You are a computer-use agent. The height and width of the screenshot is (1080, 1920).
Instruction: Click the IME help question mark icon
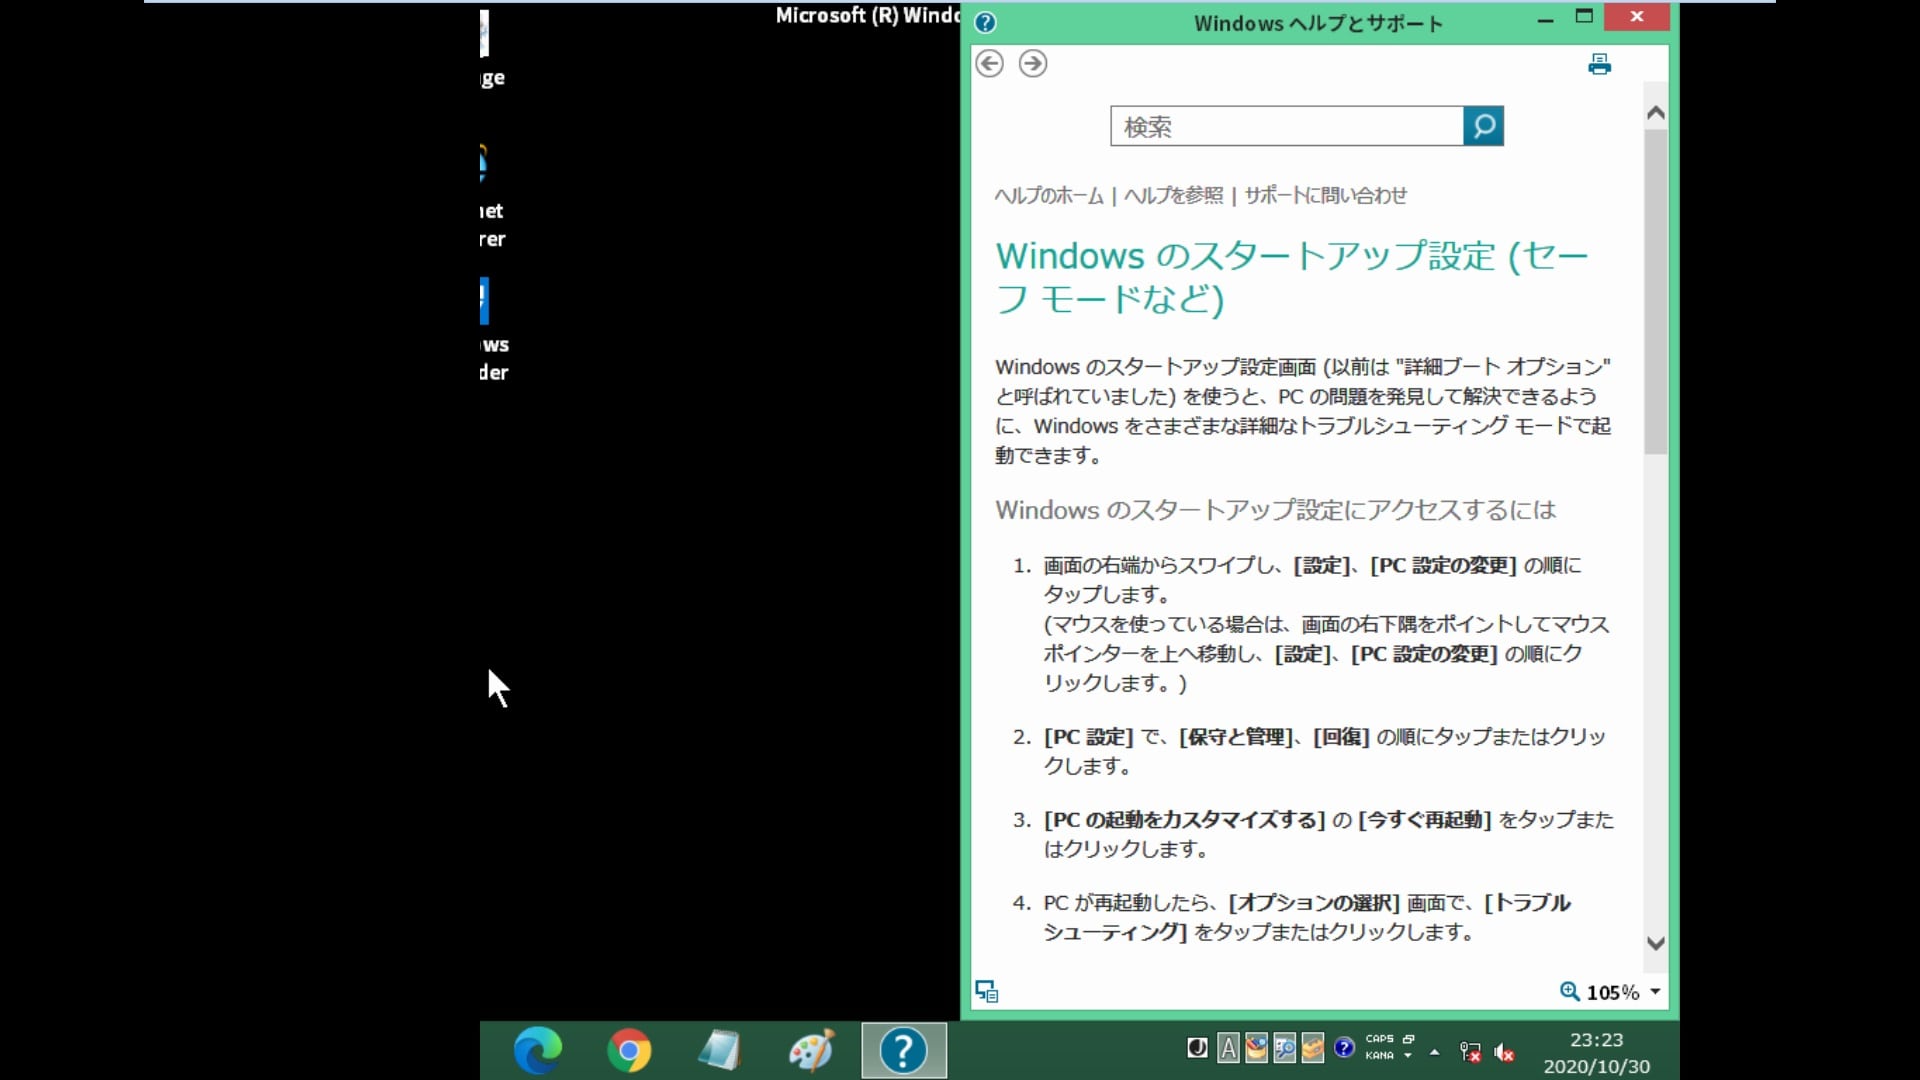pyautogui.click(x=1344, y=1048)
